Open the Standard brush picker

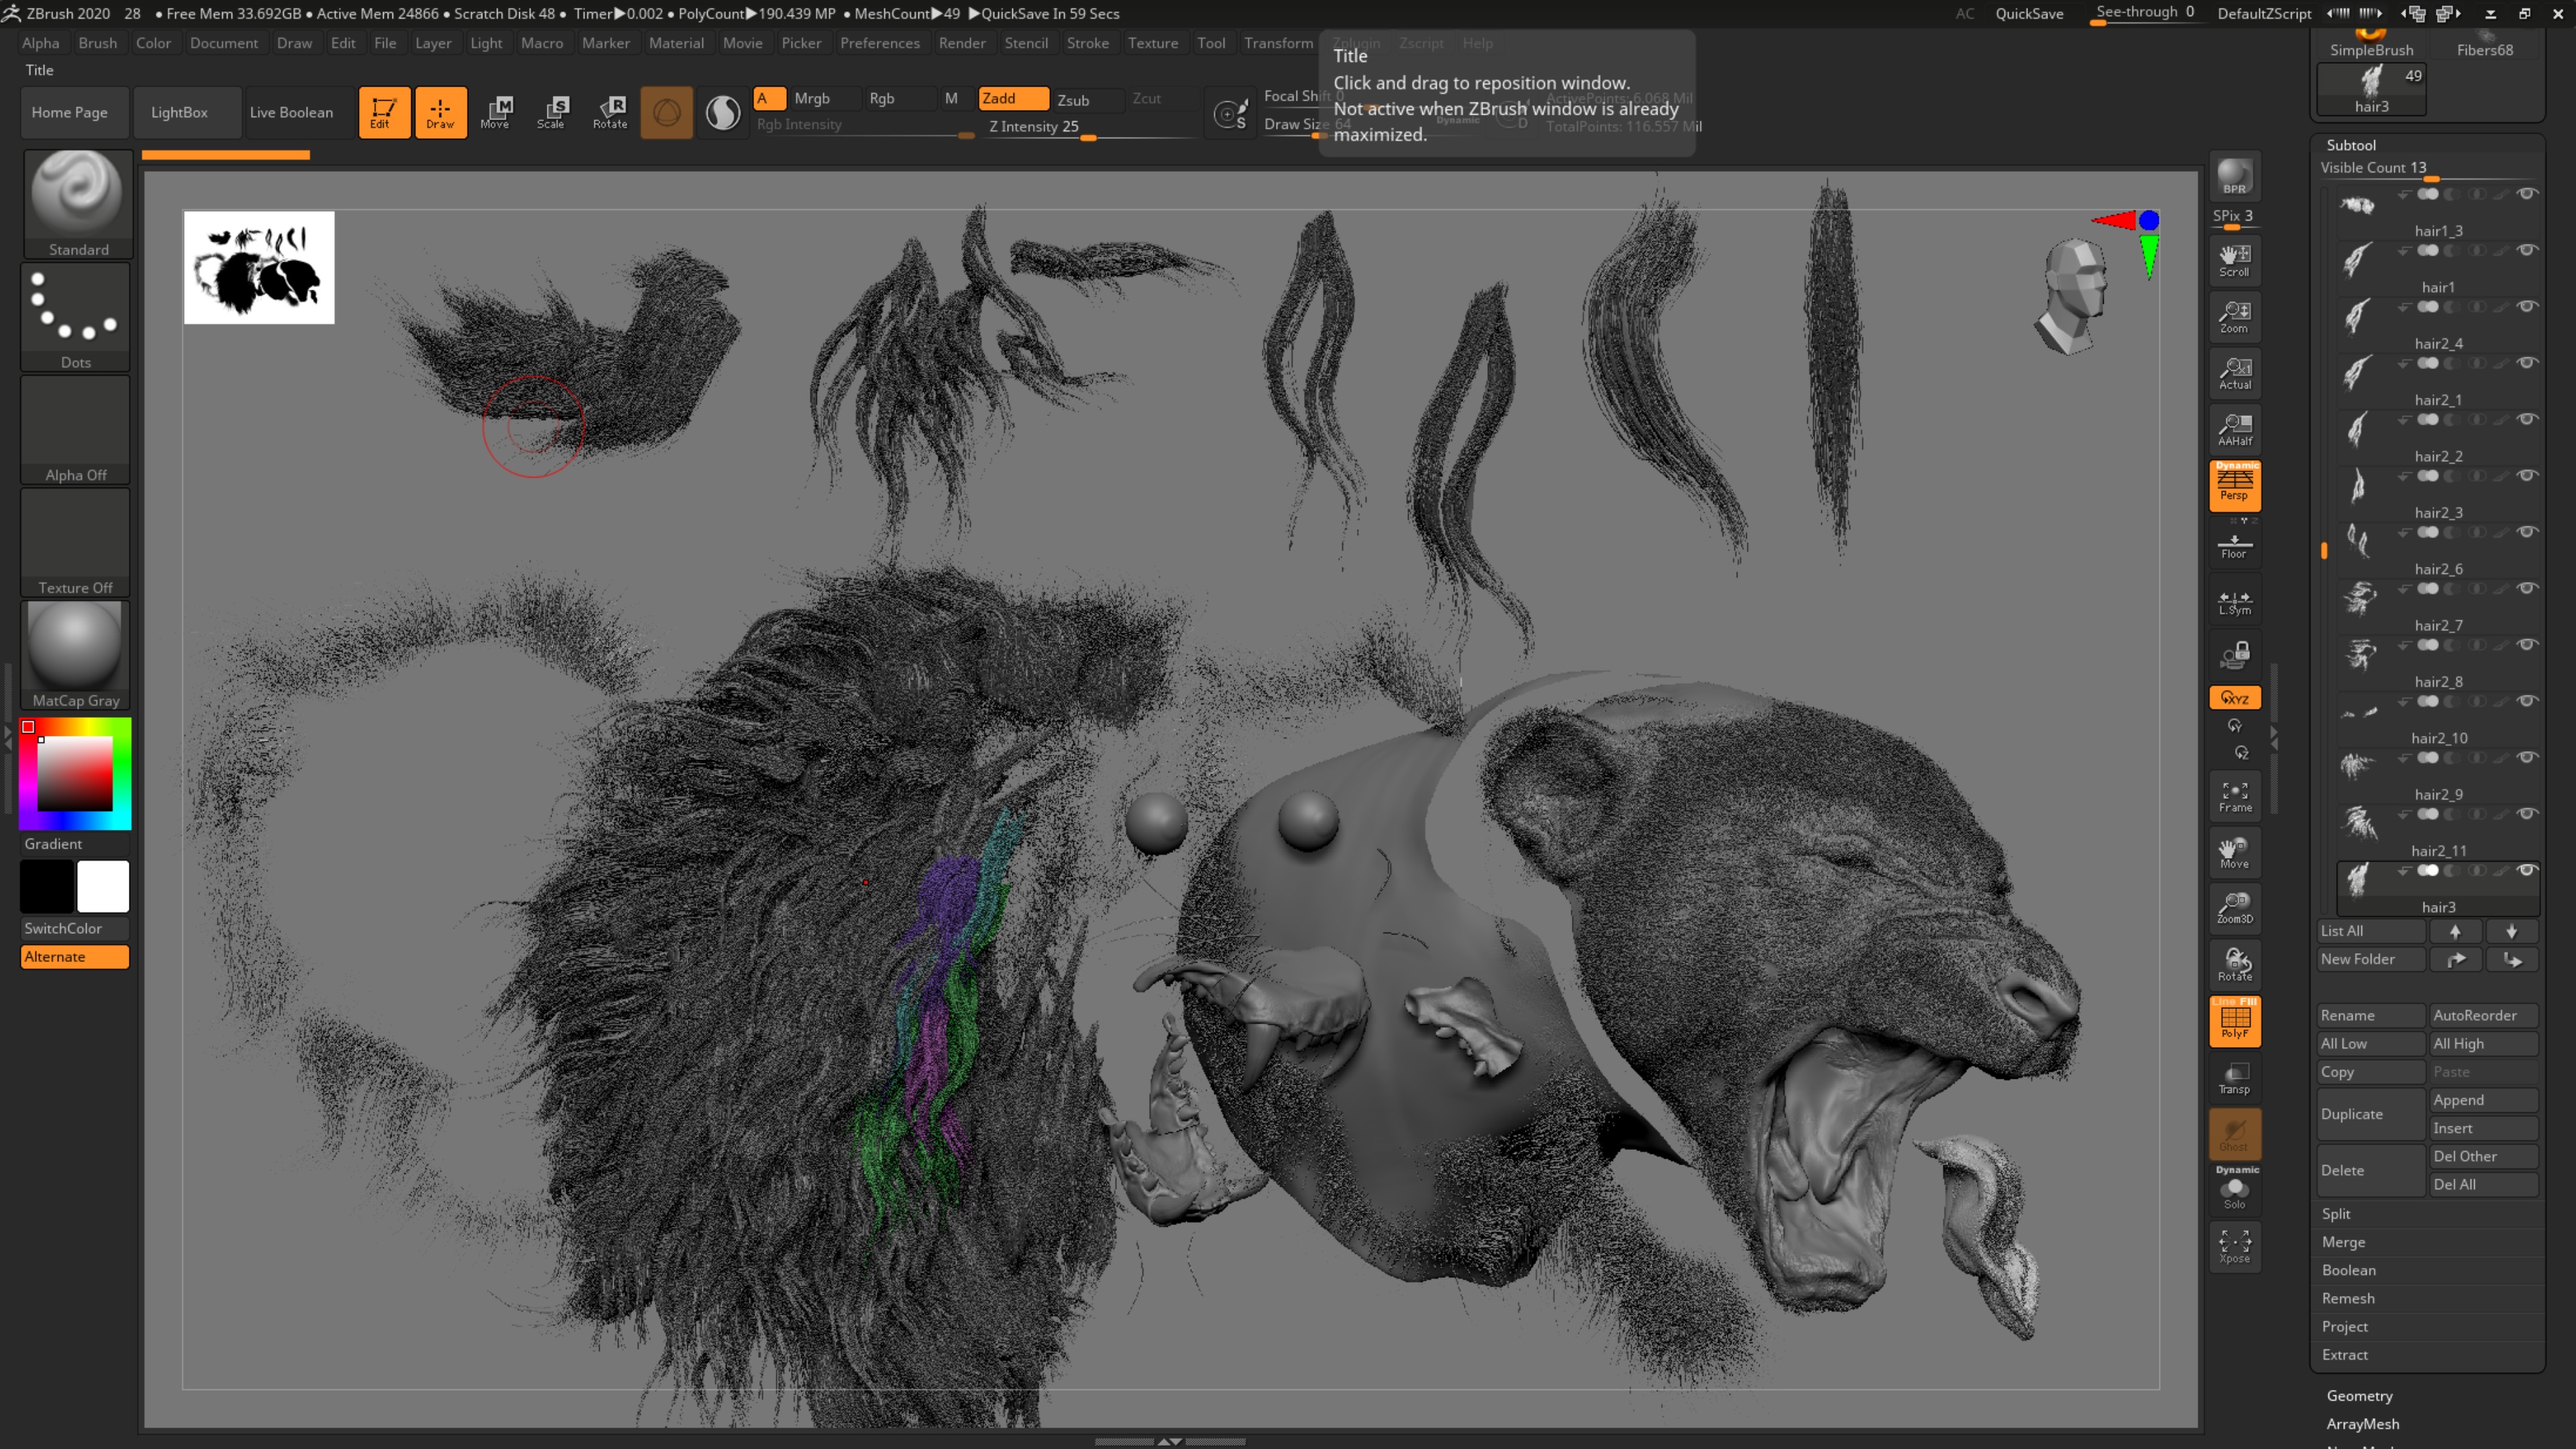pos(78,204)
